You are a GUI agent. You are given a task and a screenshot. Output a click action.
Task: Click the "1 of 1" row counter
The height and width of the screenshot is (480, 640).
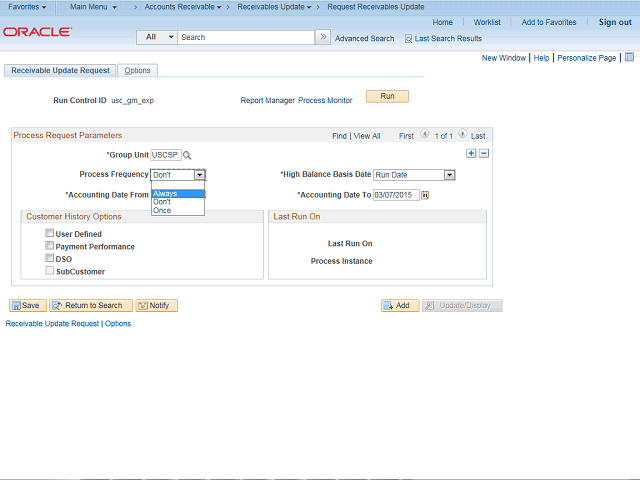443,136
